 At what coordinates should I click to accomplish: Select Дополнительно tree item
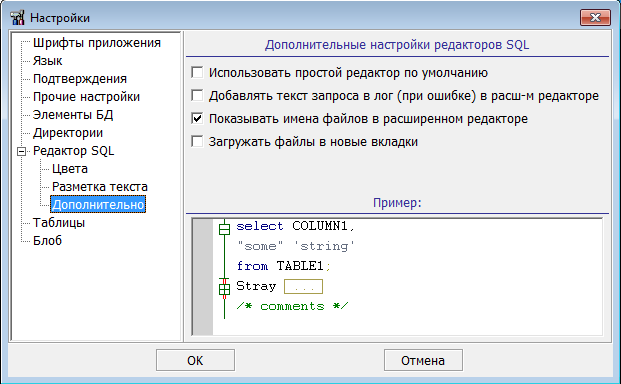(x=98, y=205)
